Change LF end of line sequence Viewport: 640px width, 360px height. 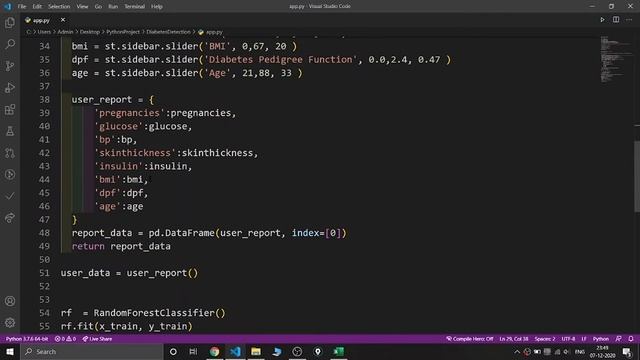pyautogui.click(x=584, y=339)
